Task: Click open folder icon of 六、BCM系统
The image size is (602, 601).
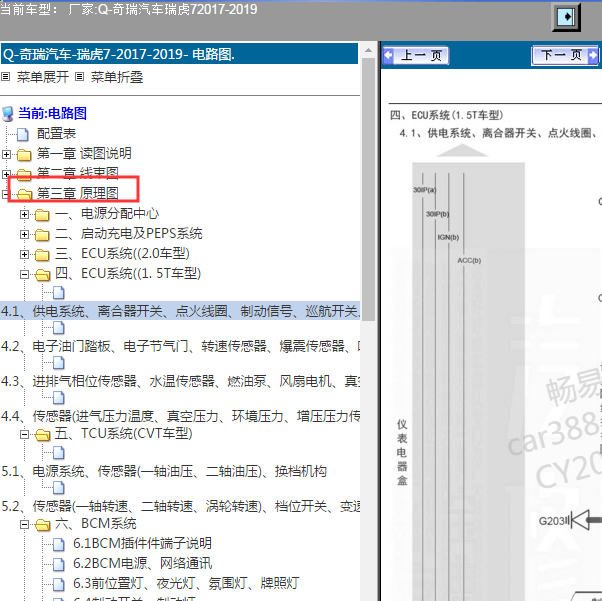Action: (42, 525)
